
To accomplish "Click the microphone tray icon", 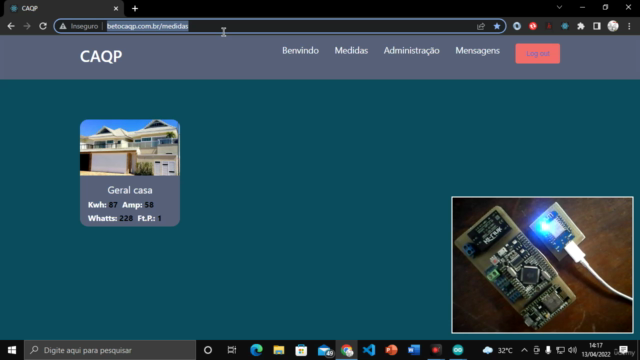I will tap(548, 350).
